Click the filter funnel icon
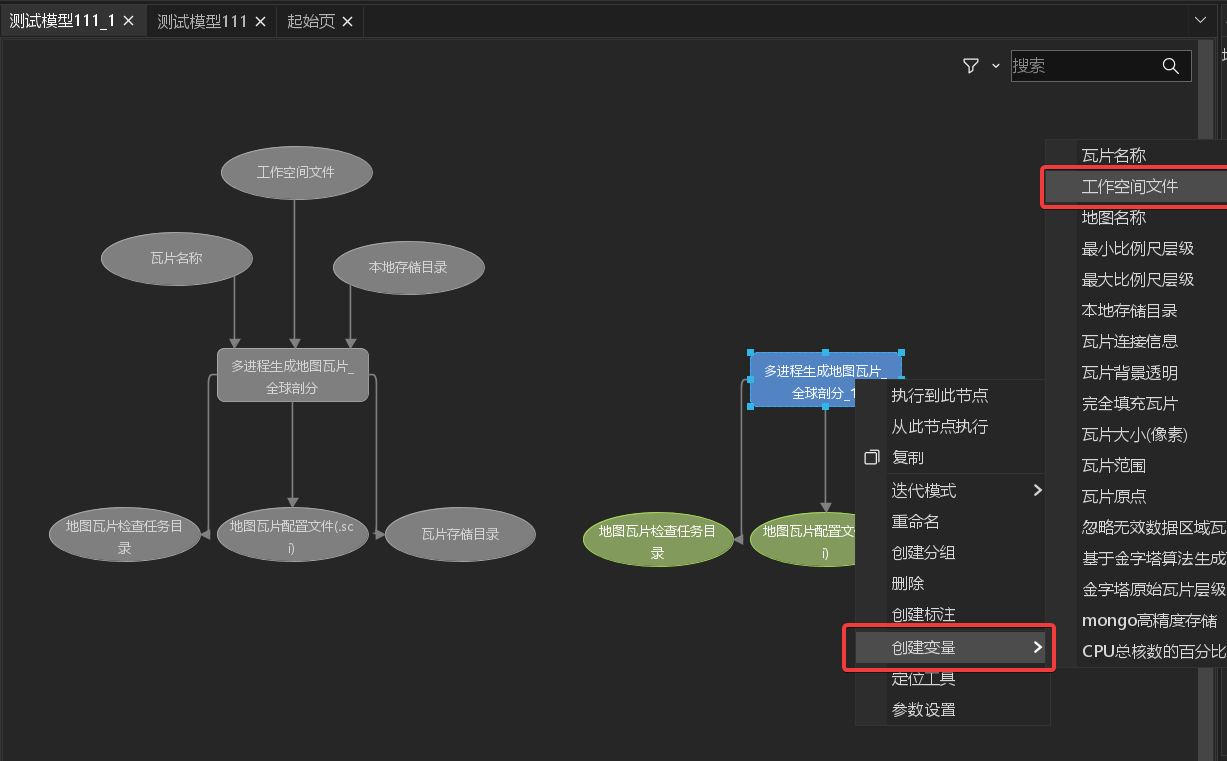 [x=970, y=66]
